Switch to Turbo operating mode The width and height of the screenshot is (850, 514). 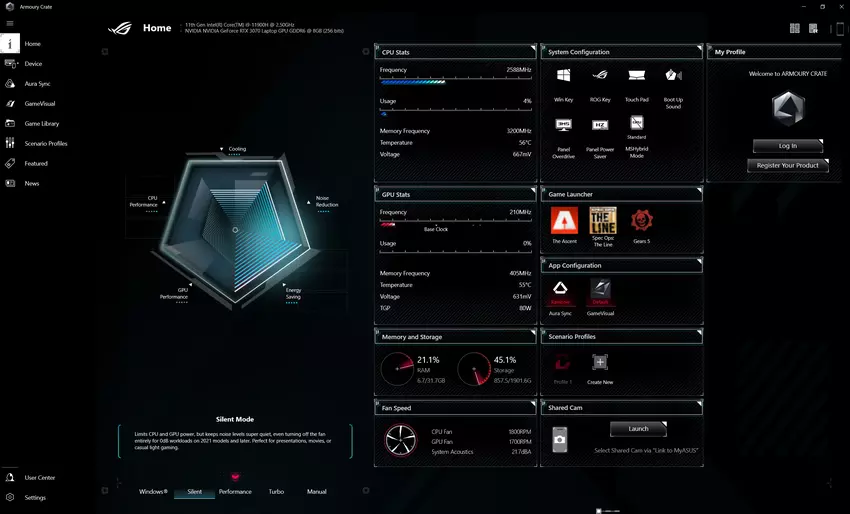point(276,492)
